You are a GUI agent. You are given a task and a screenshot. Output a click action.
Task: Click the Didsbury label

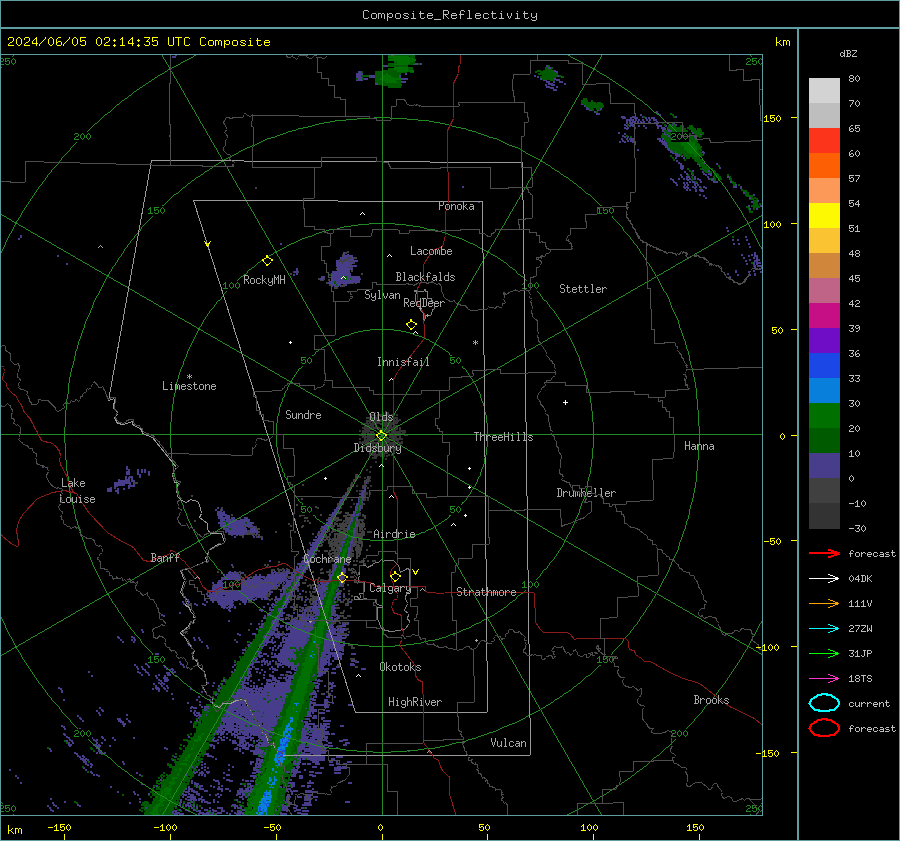click(x=377, y=448)
